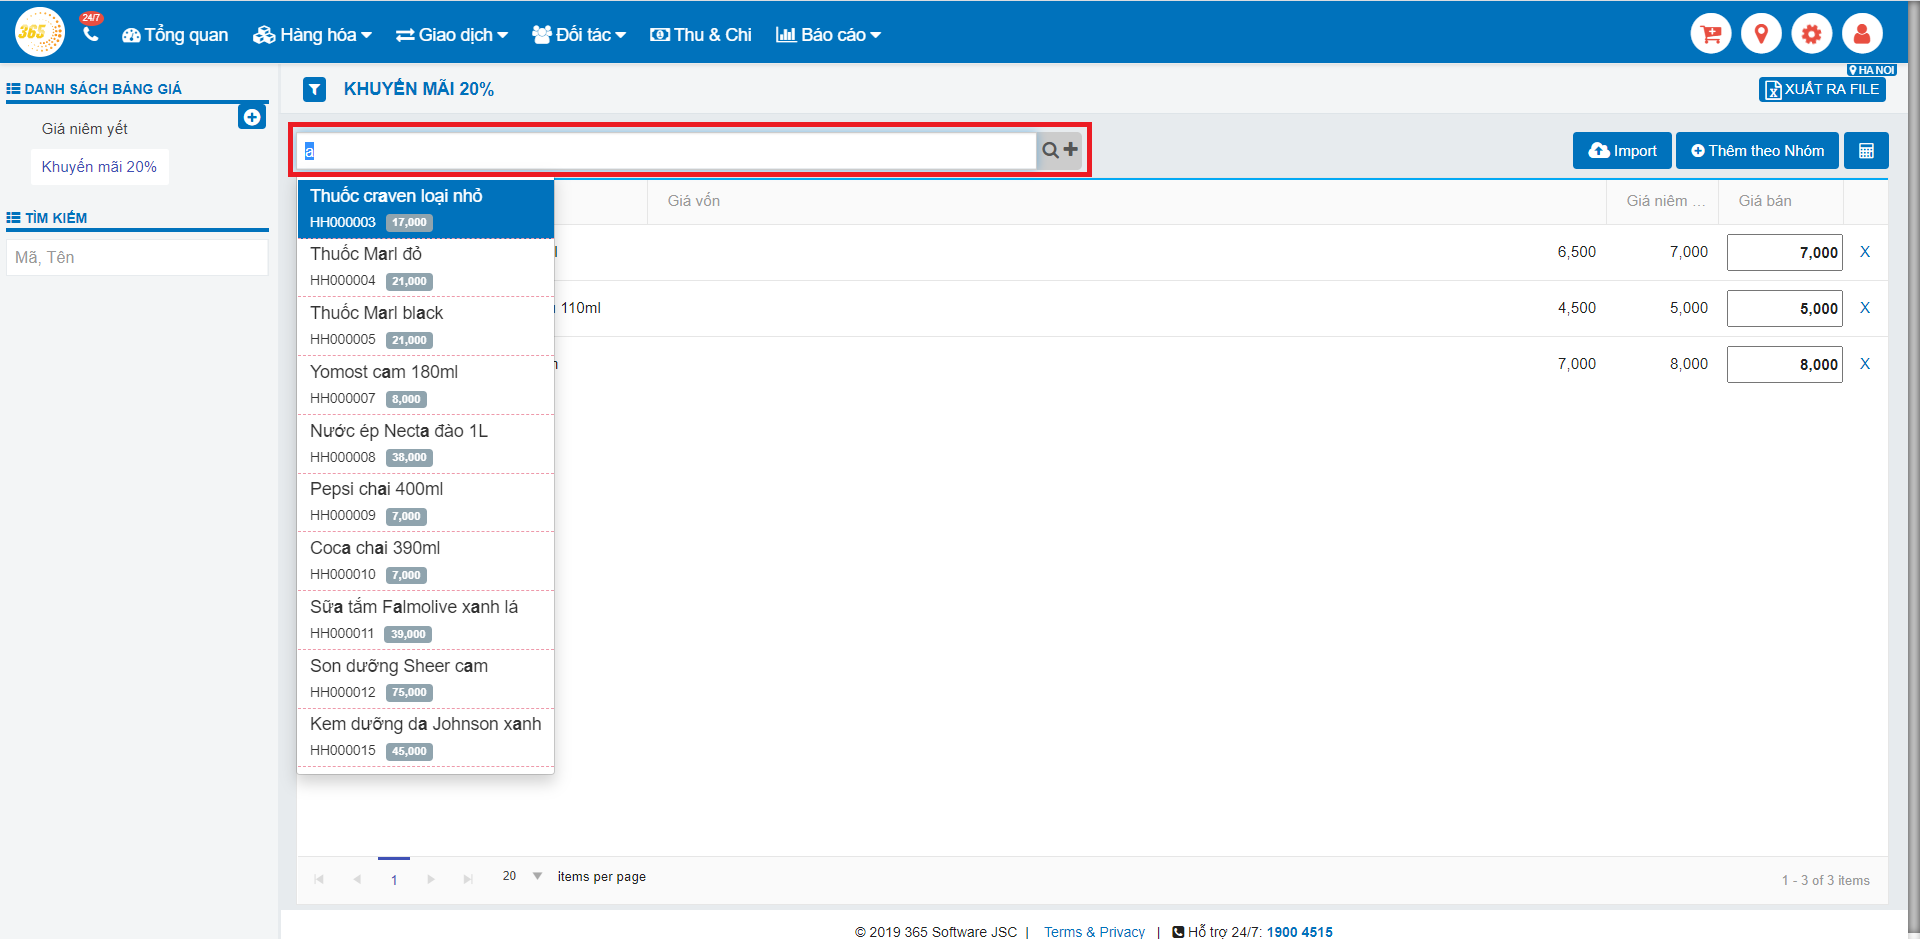1920x939 pixels.
Task: Click the Mã, Tên search field
Action: 137,257
